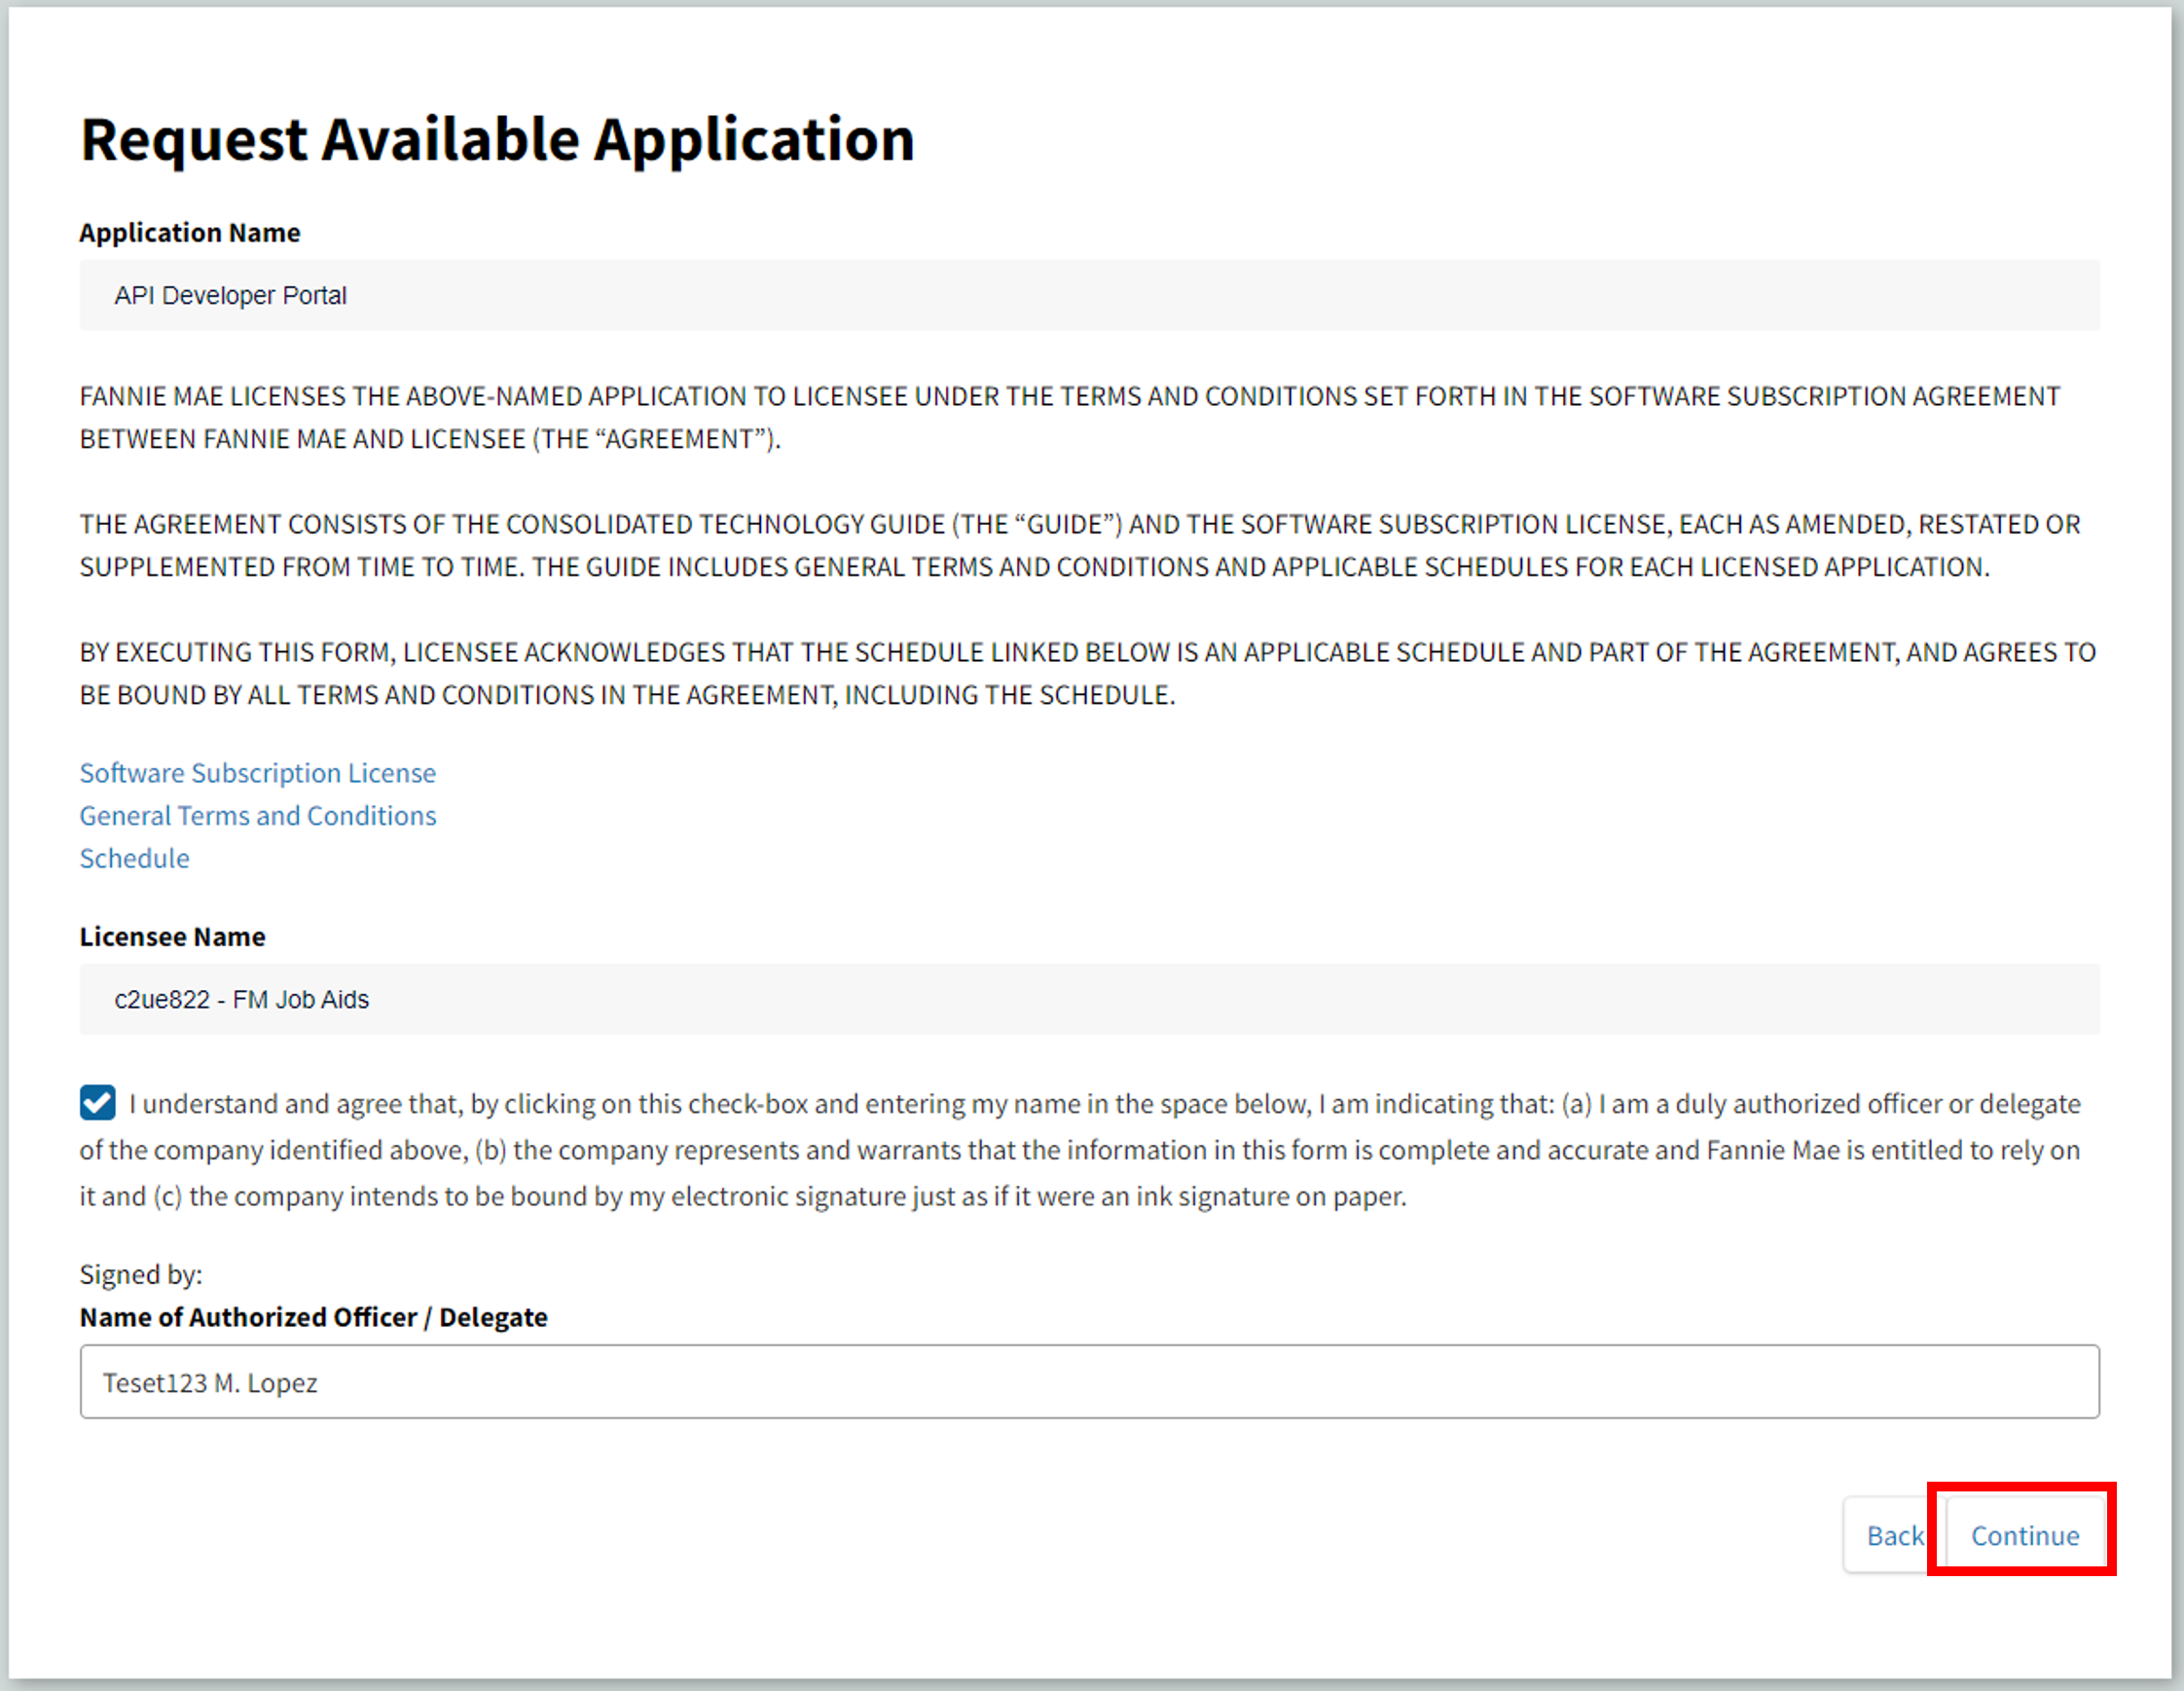The image size is (2184, 1691).
Task: Click the paragraph starting BY EXECUTING THIS FORM
Action: tap(1087, 674)
